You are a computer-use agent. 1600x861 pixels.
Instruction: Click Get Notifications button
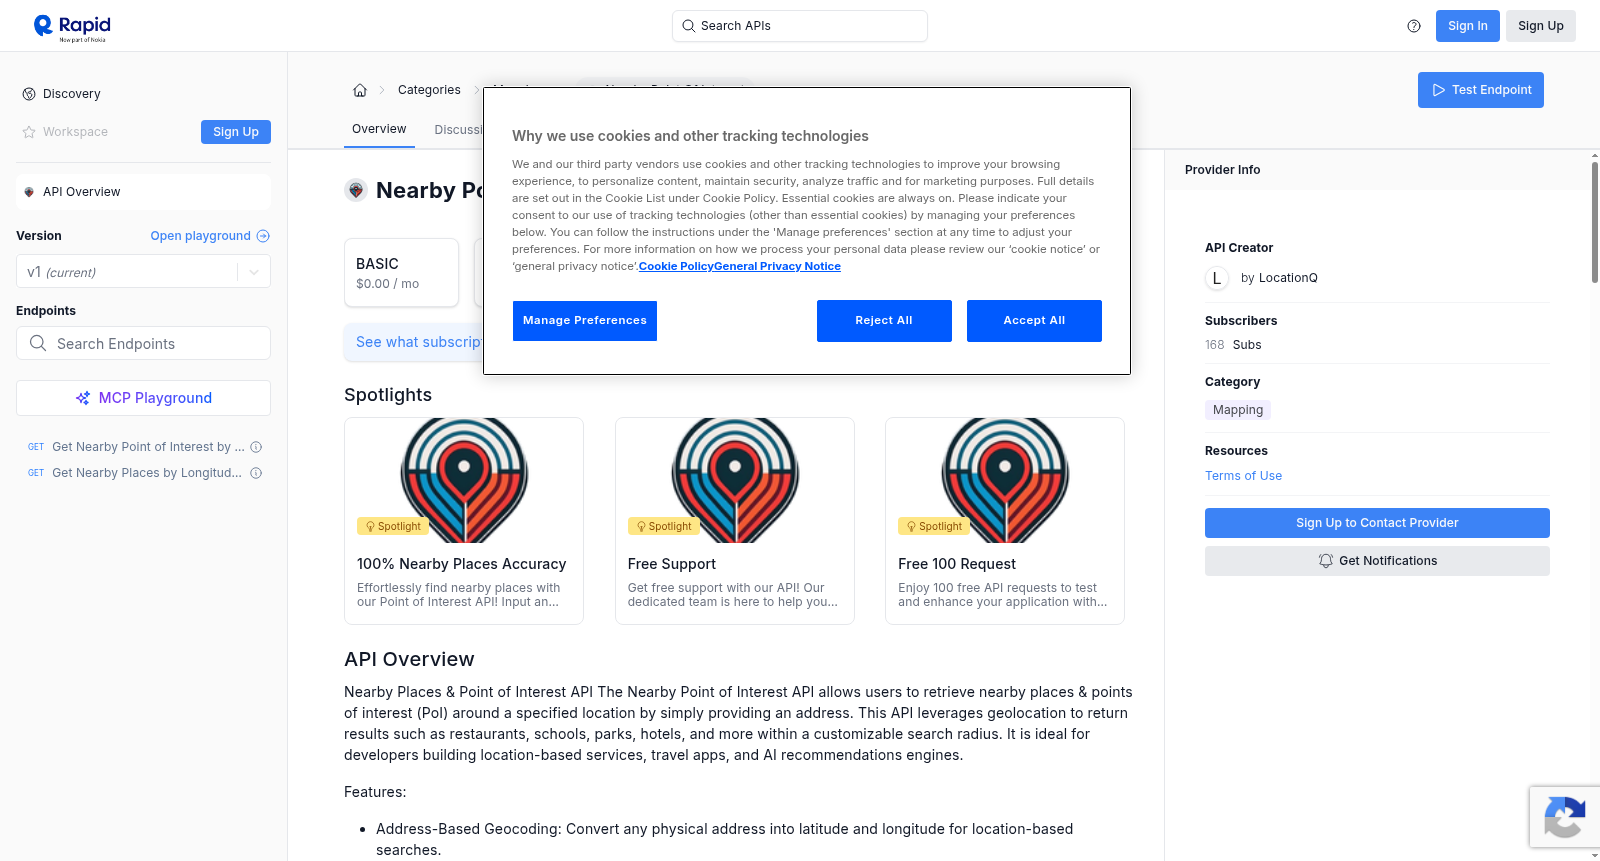(x=1377, y=561)
